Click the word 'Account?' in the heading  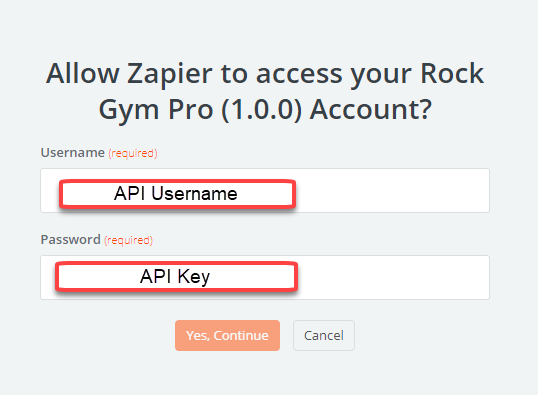click(371, 110)
